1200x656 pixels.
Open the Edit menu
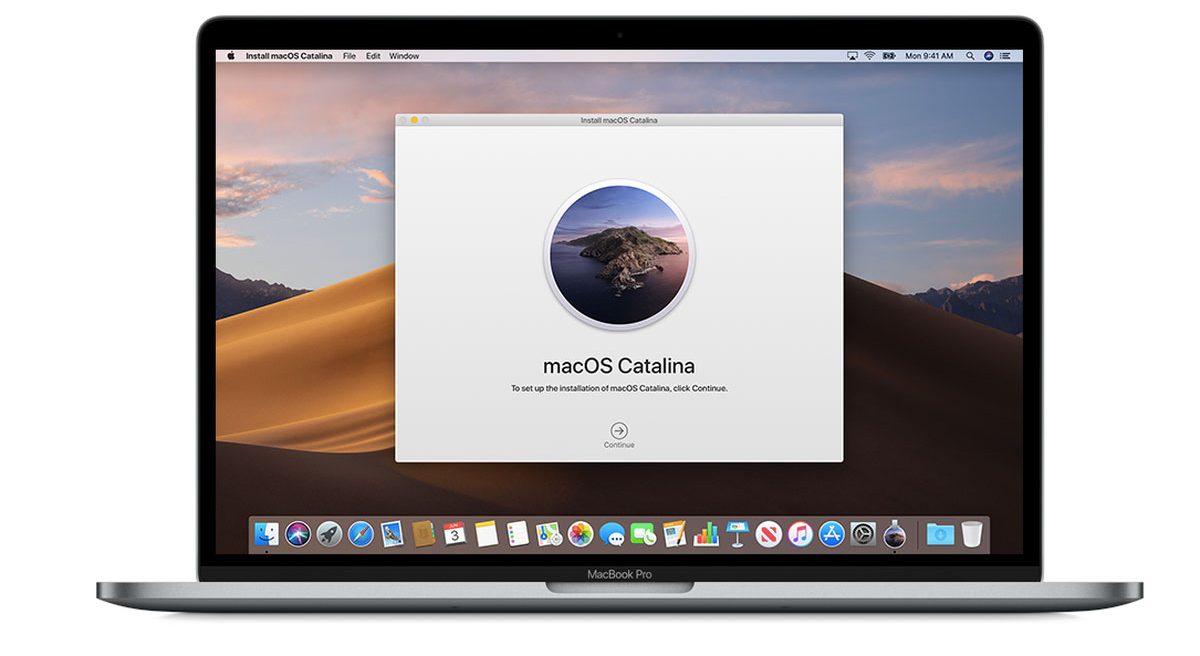point(373,56)
